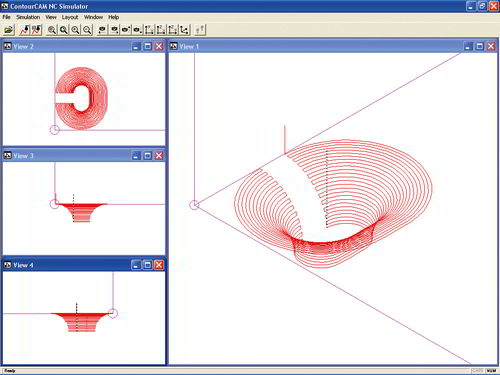This screenshot has height=375, width=500.
Task: Click the second toolpath simulation icon
Action: 36,30
